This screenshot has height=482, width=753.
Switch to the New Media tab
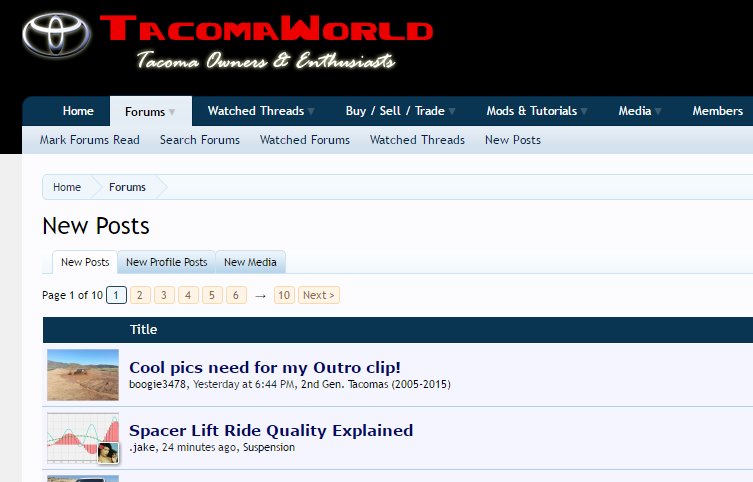click(x=250, y=262)
